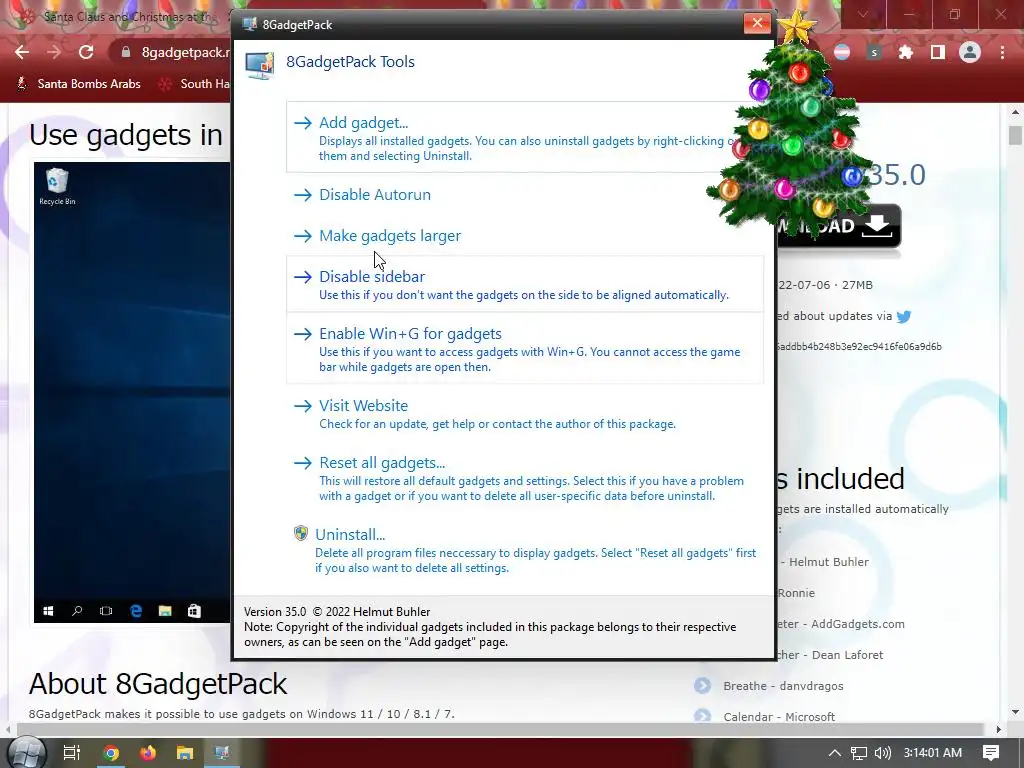Click the 8GadgetPack title bar icon
Image resolution: width=1024 pixels, height=768 pixels.
tap(249, 25)
